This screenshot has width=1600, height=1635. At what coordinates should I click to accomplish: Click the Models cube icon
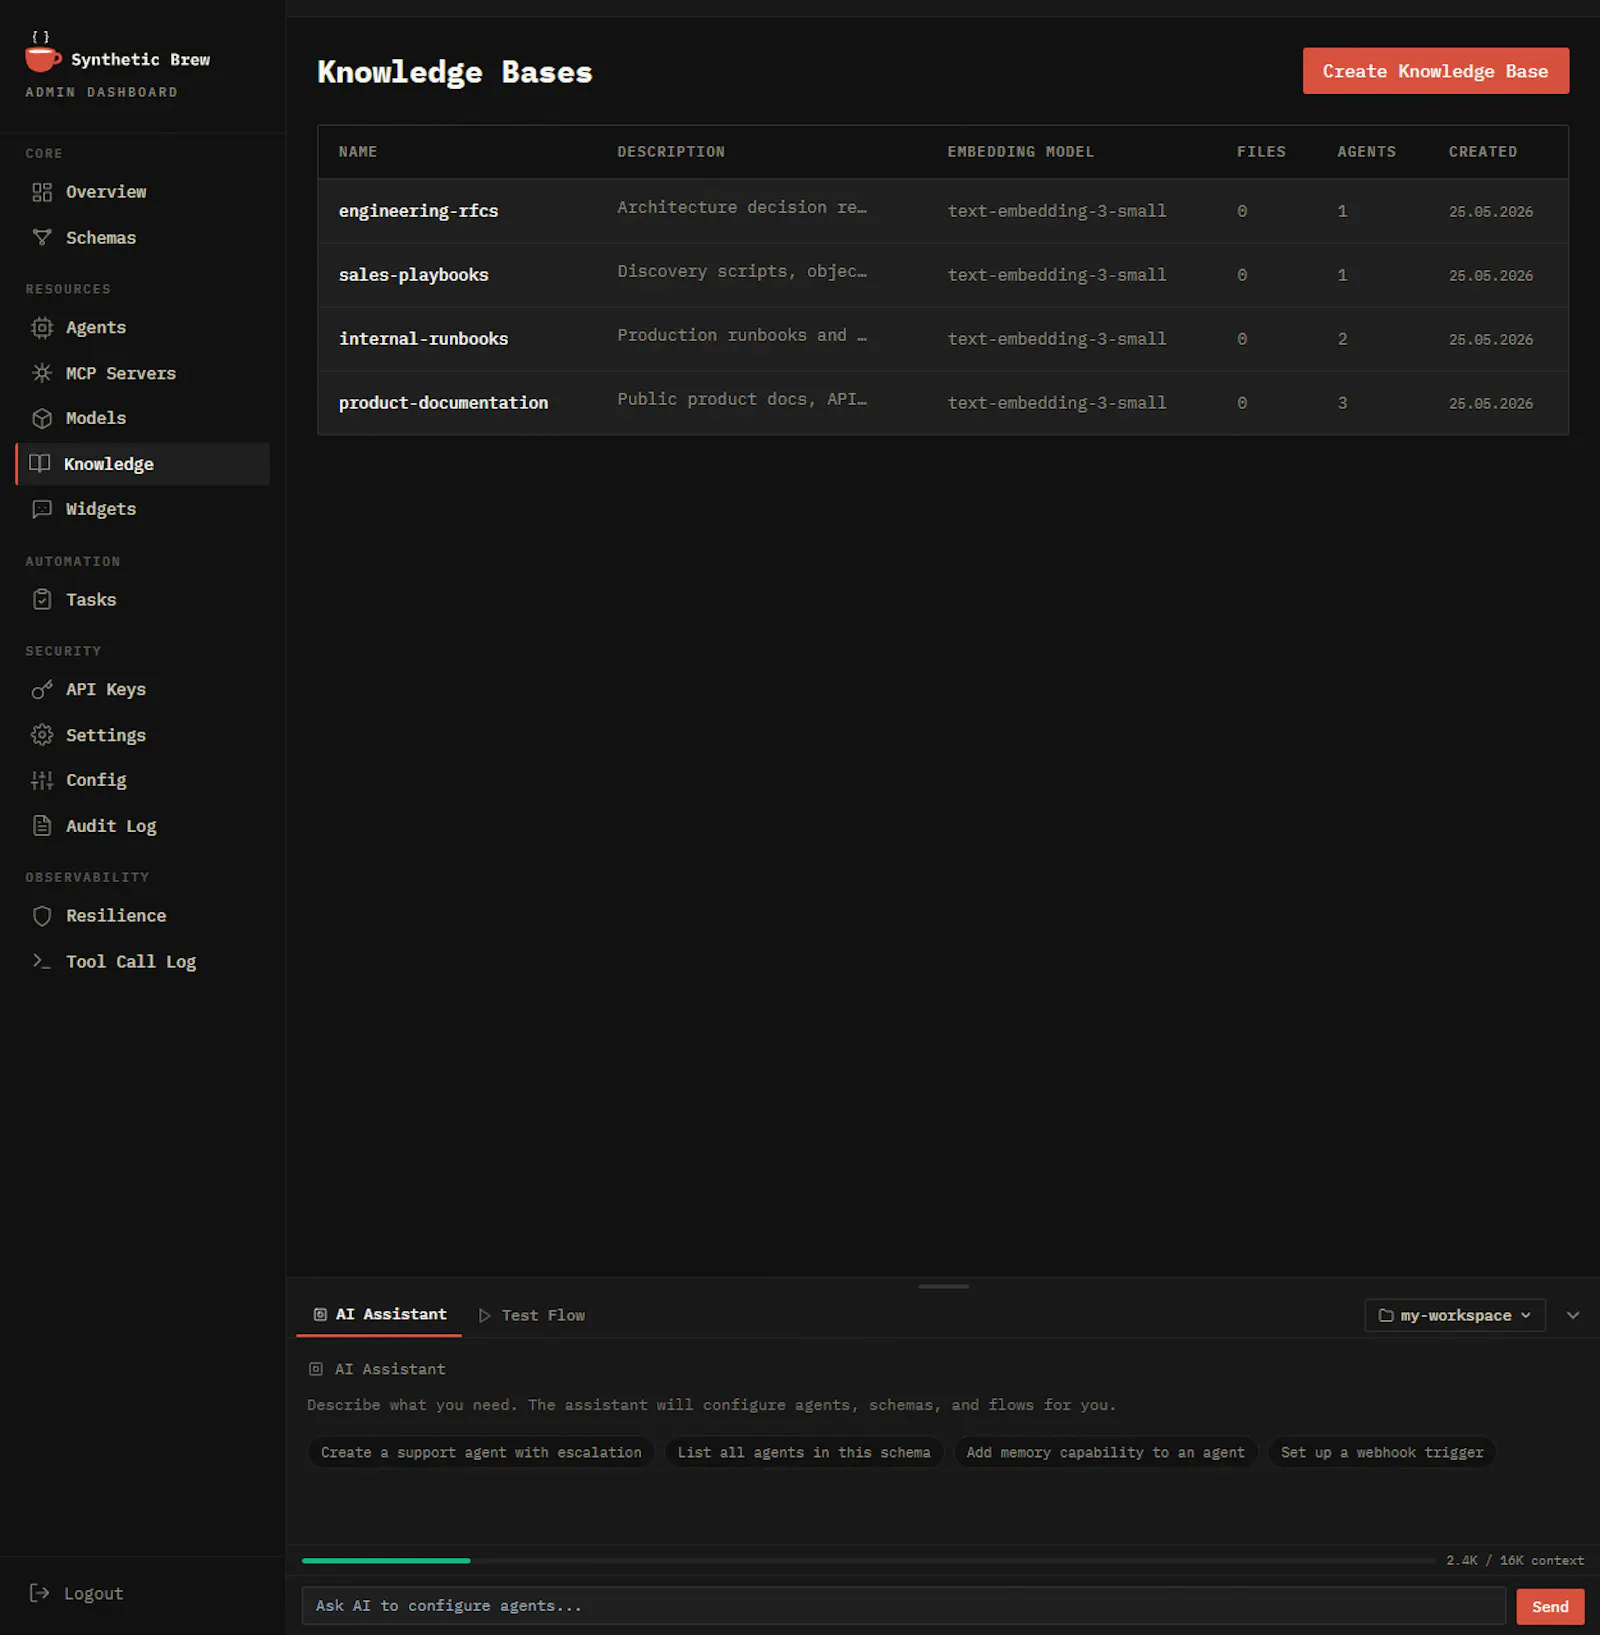coord(42,418)
